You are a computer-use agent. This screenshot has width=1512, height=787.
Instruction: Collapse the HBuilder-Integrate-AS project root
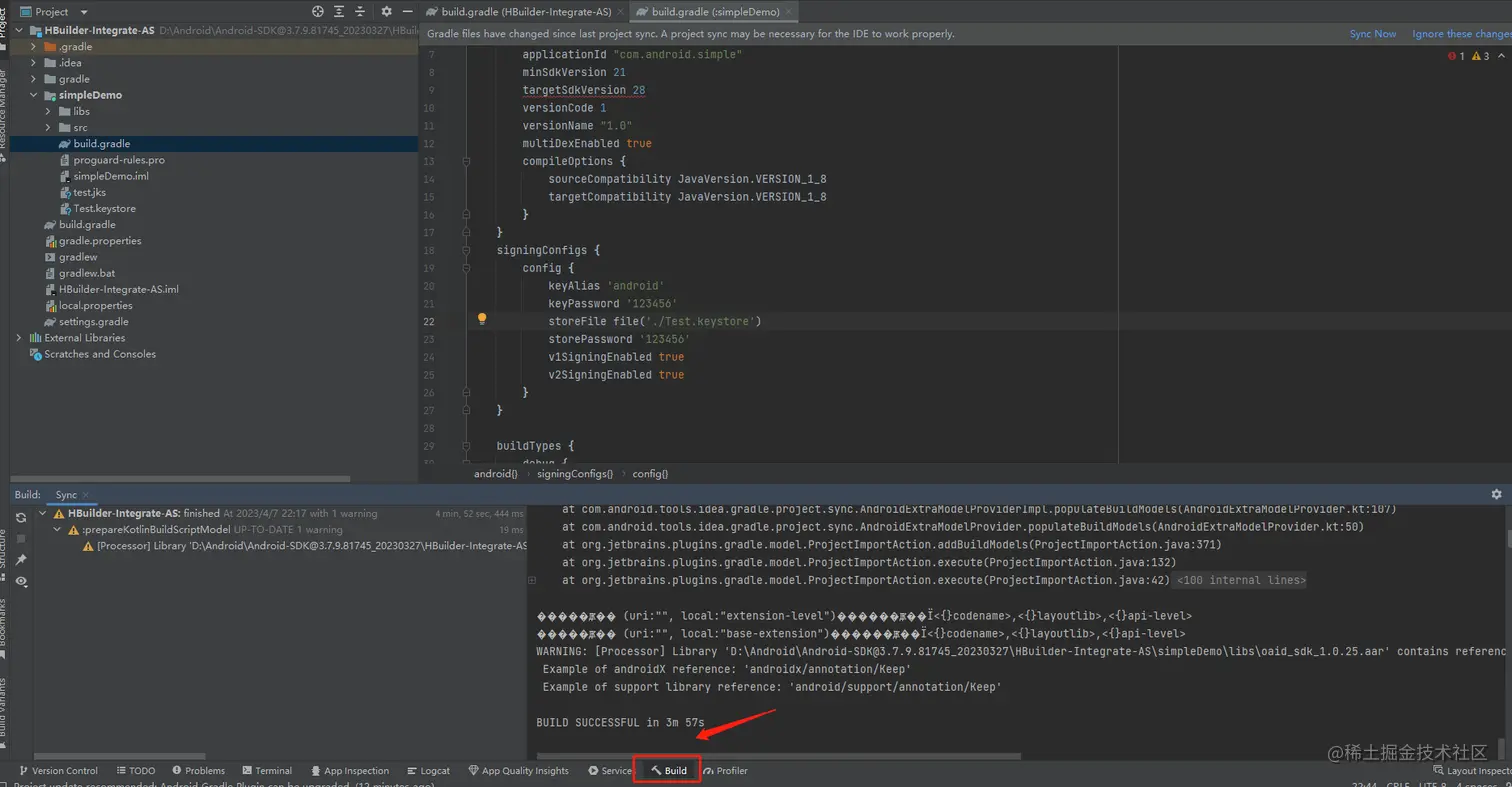pos(20,31)
